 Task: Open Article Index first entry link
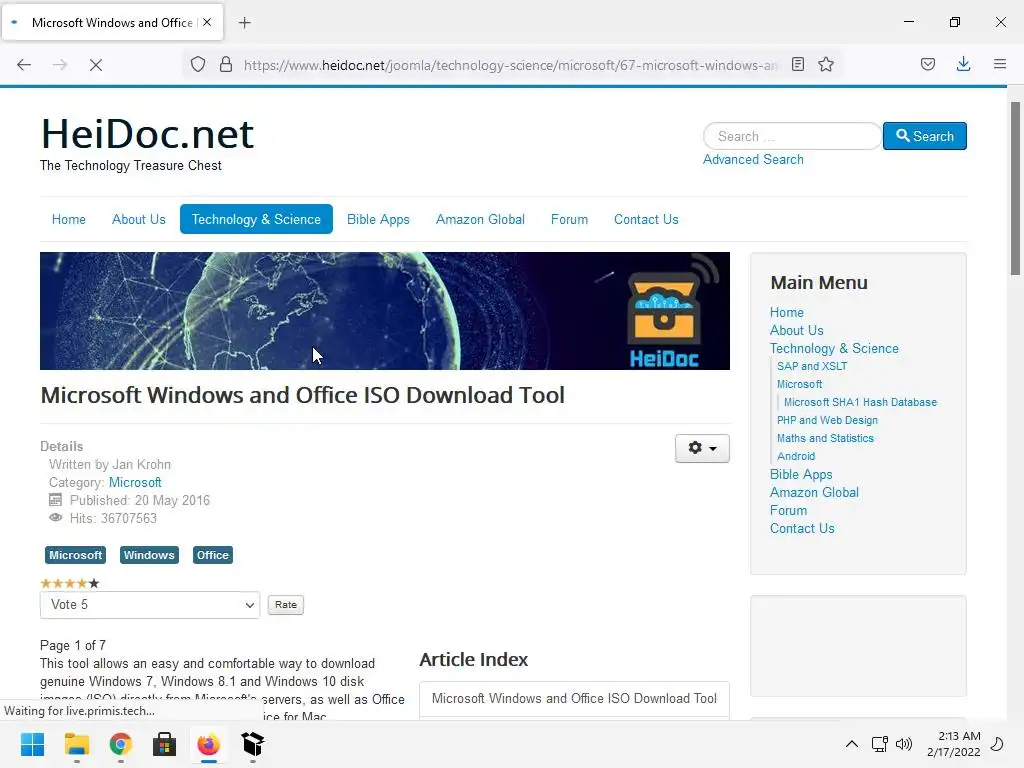574,699
